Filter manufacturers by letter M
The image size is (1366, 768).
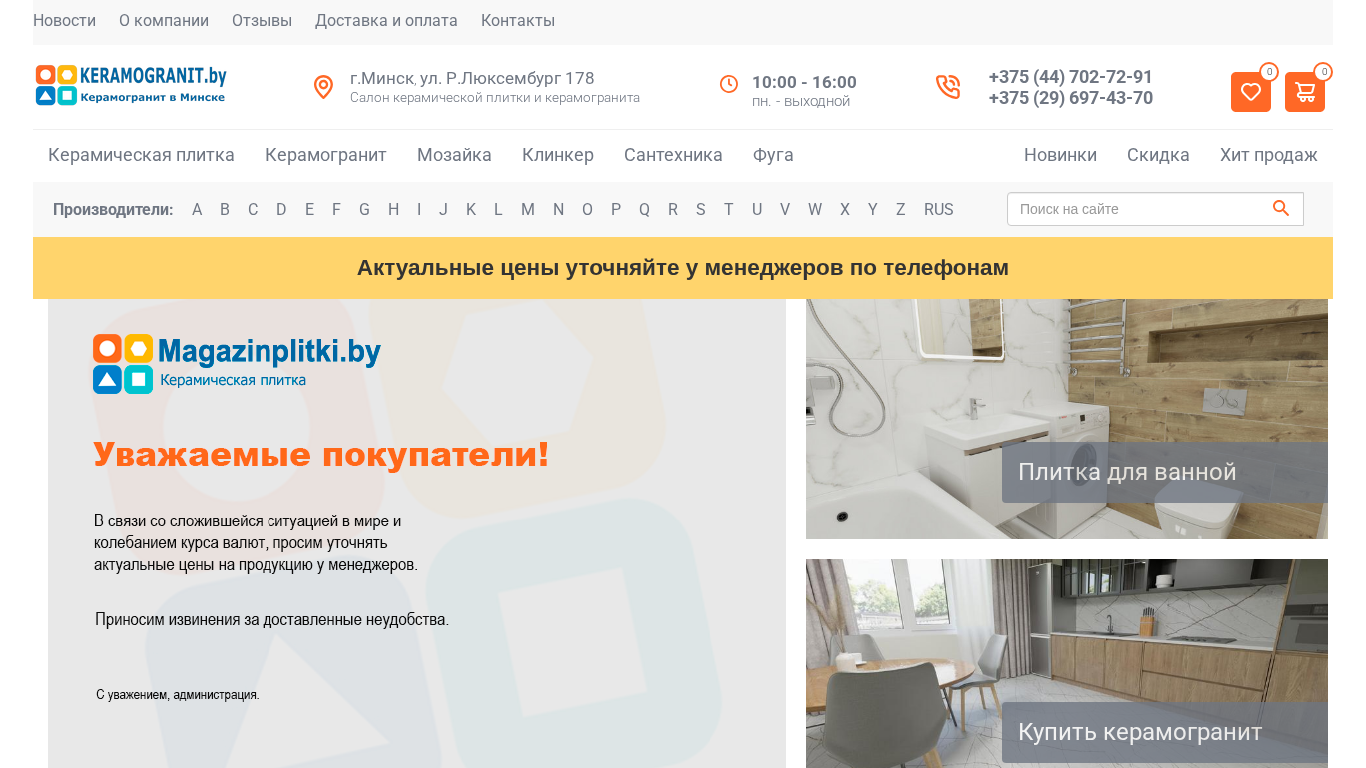pos(527,210)
